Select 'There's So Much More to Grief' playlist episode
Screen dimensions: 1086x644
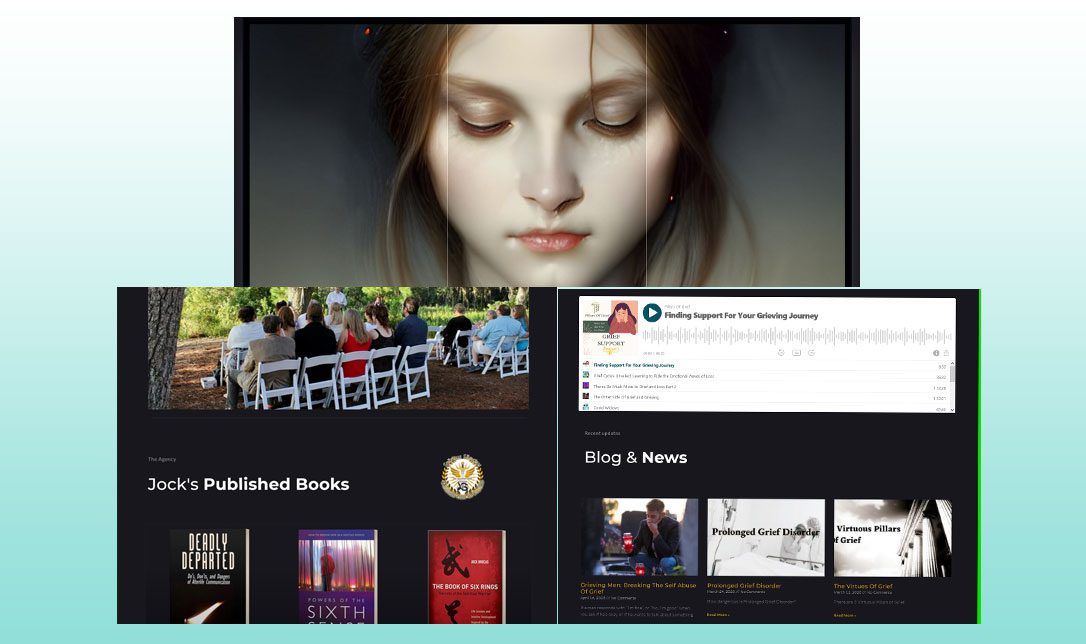[765, 386]
